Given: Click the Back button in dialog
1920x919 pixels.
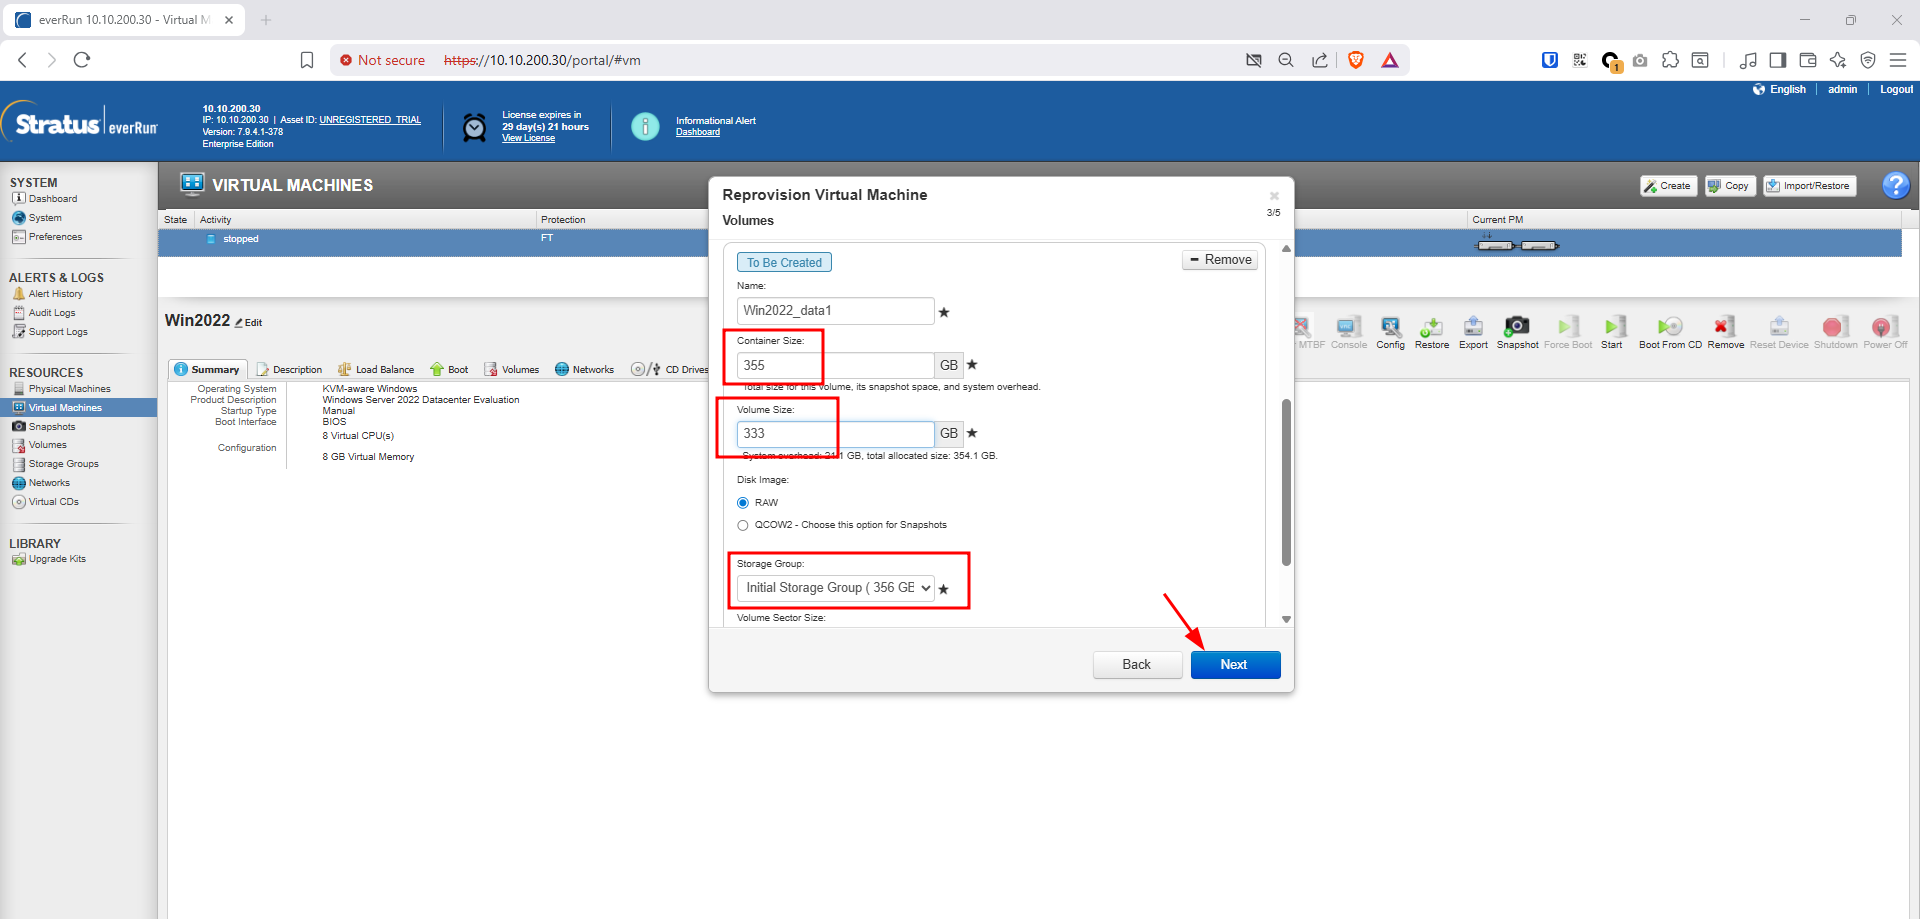Looking at the screenshot, I should tap(1137, 665).
